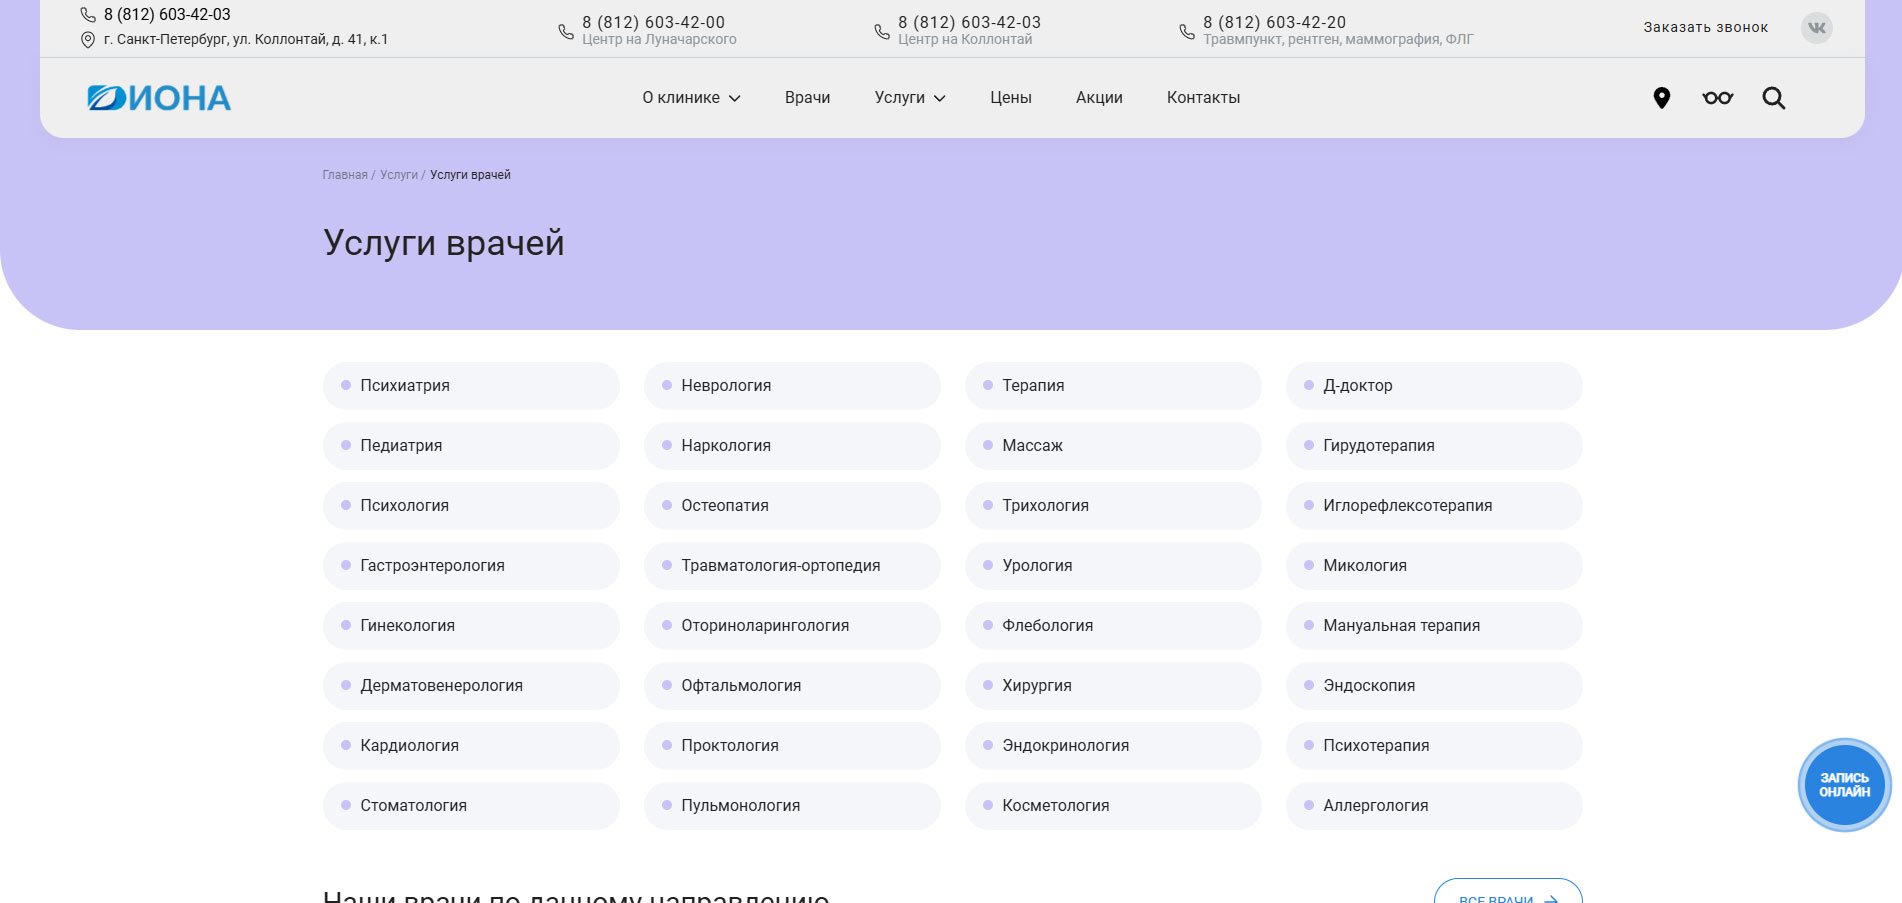Open the Акции menu item
The image size is (1902, 903).
click(1099, 98)
